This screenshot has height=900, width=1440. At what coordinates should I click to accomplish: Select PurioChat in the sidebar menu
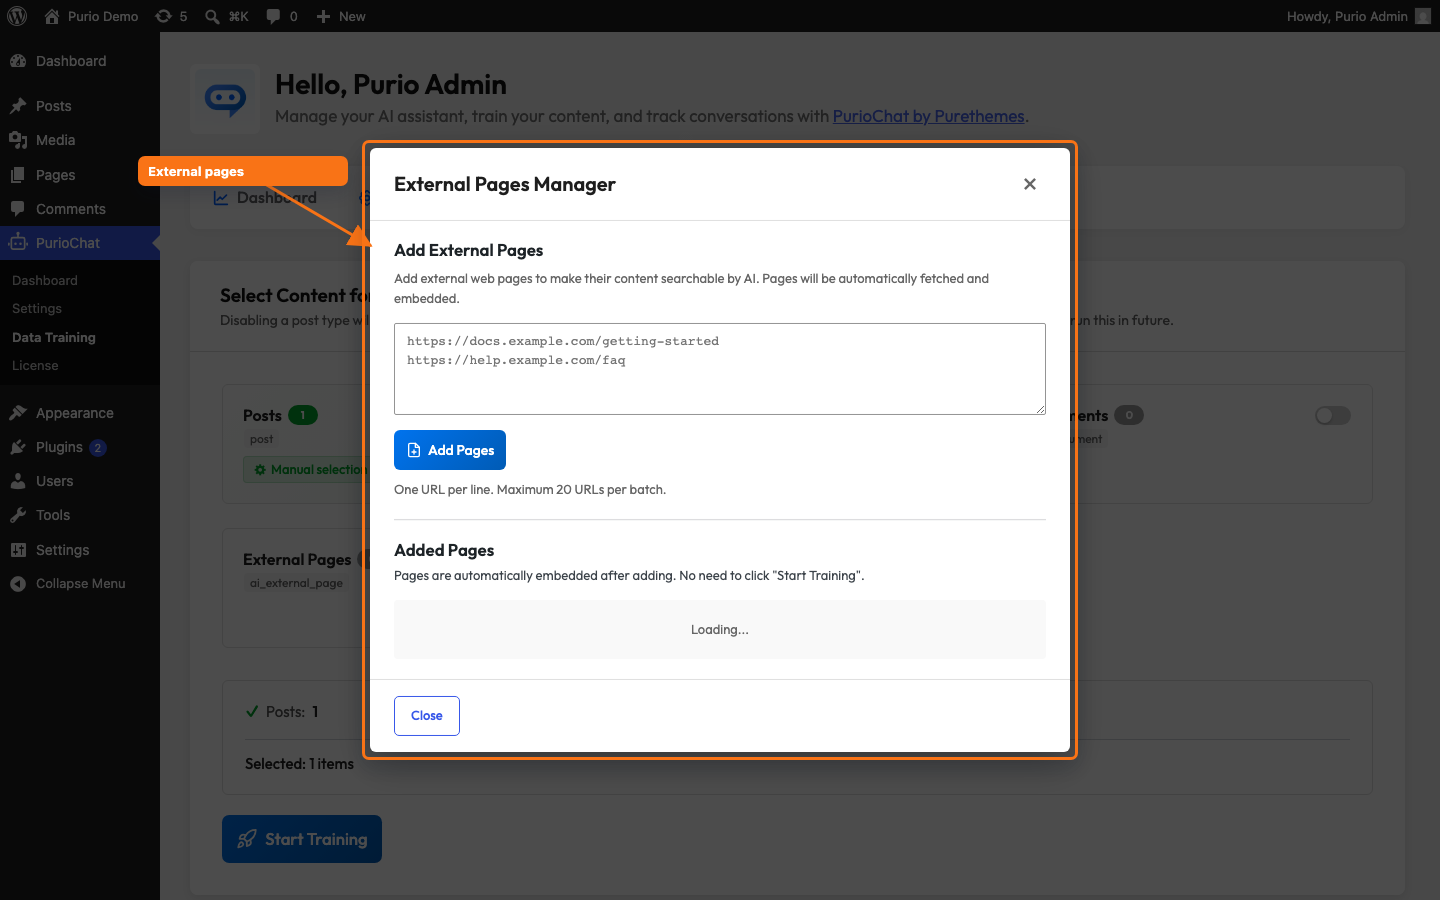(80, 243)
